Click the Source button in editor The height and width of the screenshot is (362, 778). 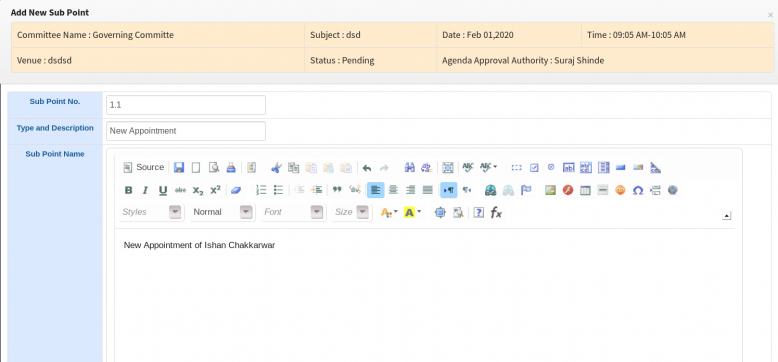click(x=143, y=168)
